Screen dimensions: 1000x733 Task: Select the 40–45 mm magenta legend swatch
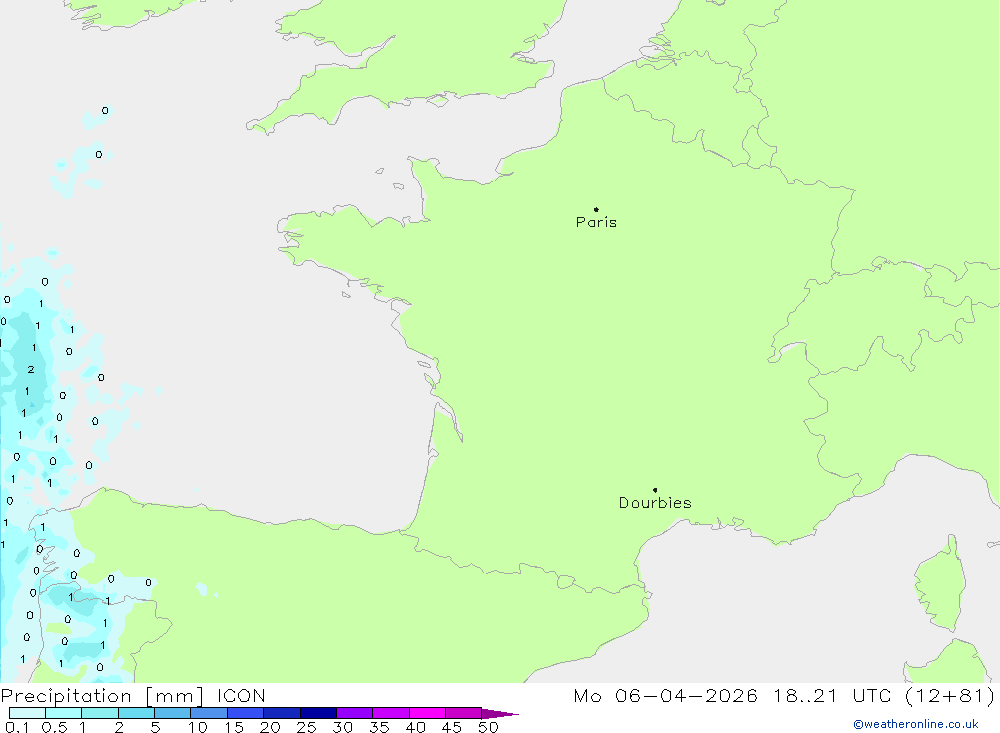pyautogui.click(x=427, y=713)
